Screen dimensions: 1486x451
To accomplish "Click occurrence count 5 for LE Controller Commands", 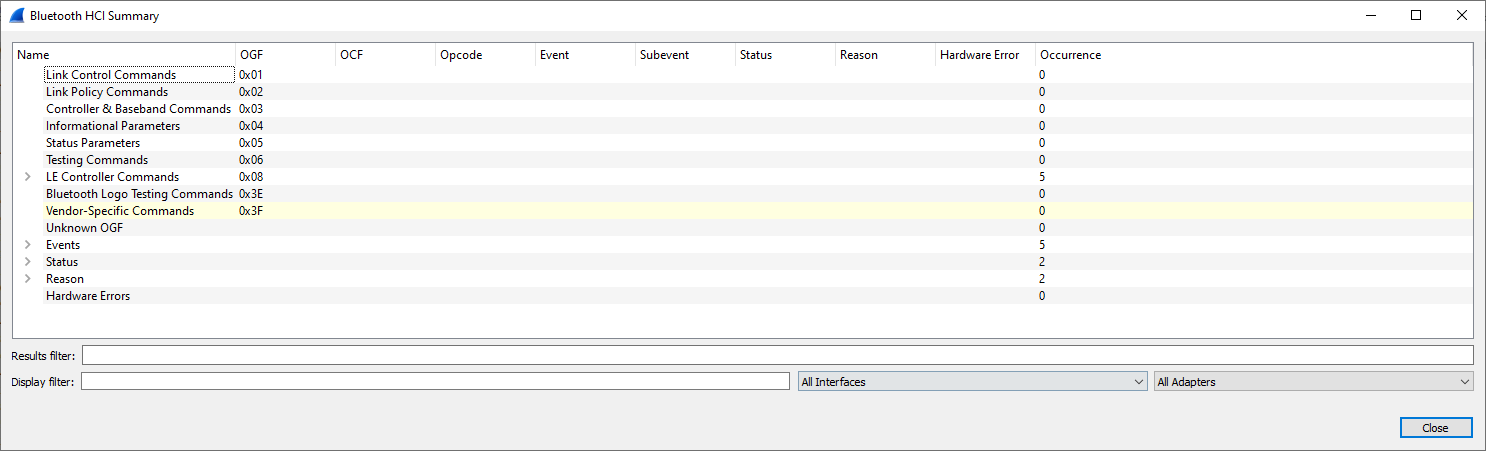I will 1042,177.
